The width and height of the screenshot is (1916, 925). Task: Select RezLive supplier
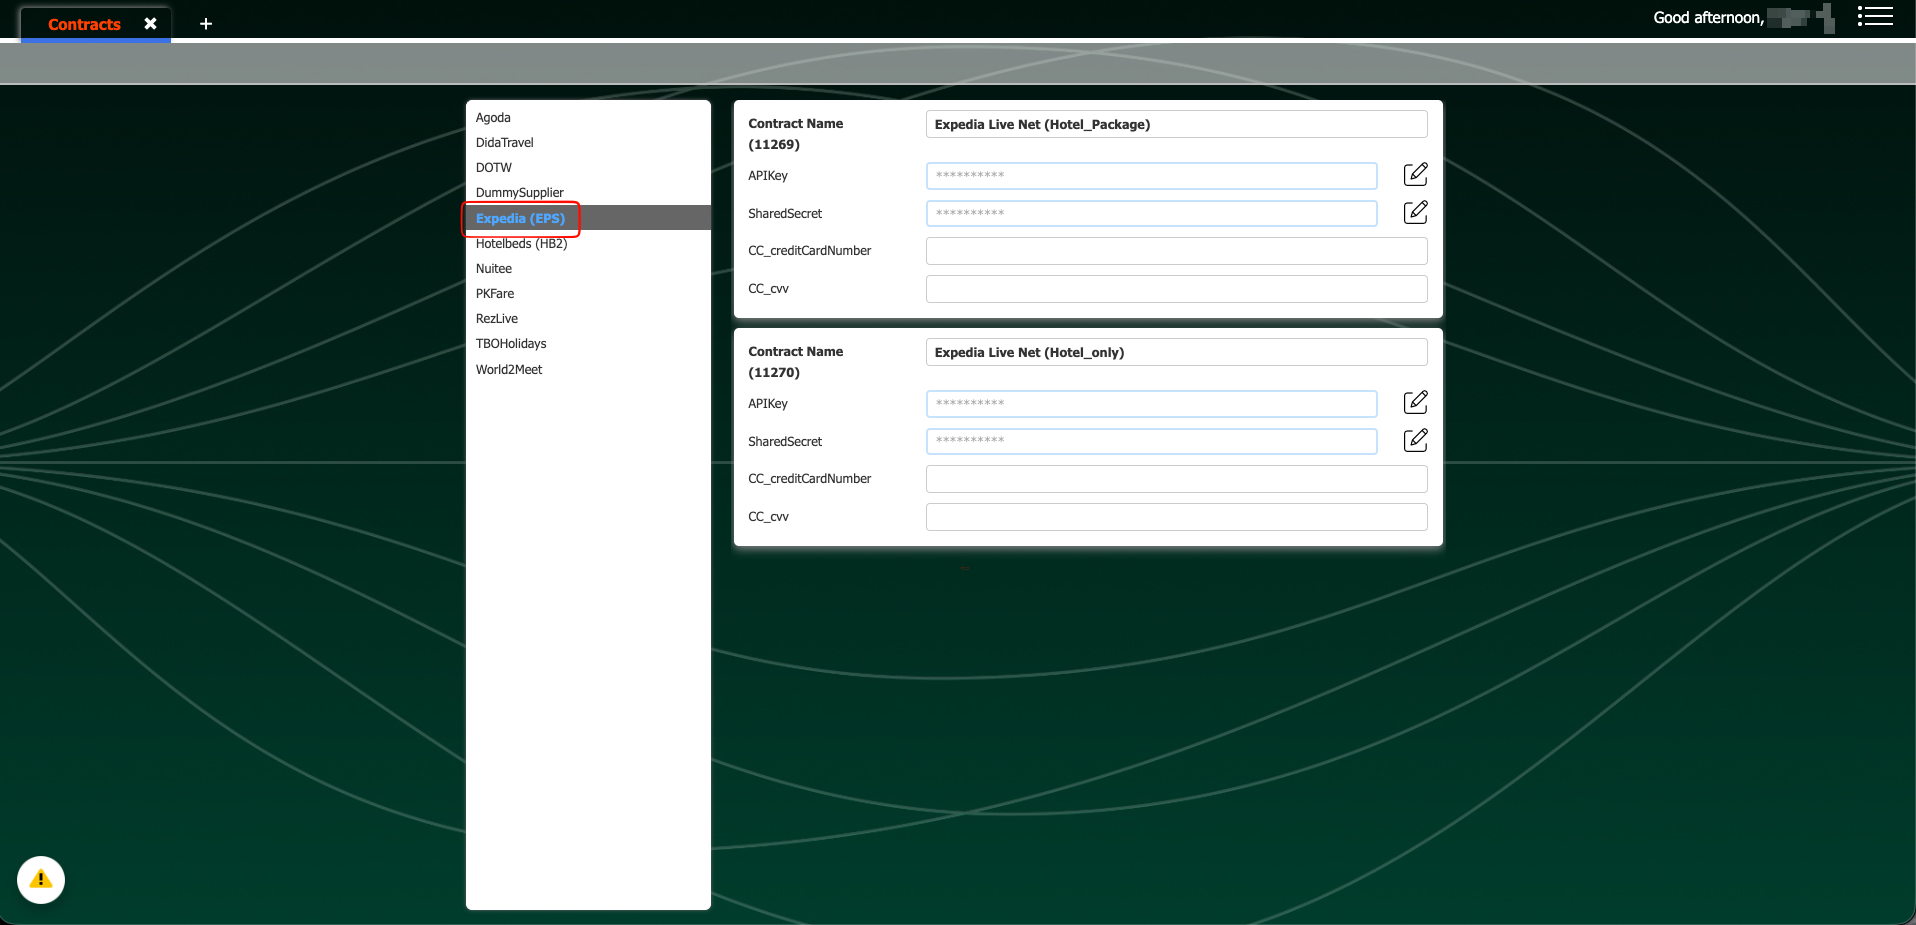(588, 318)
